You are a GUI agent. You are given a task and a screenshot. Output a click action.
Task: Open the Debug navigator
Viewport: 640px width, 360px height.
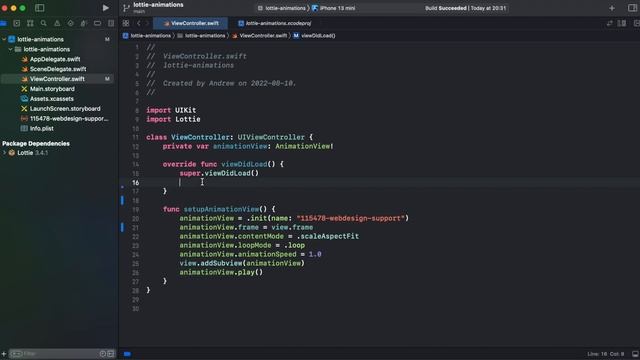(84, 23)
